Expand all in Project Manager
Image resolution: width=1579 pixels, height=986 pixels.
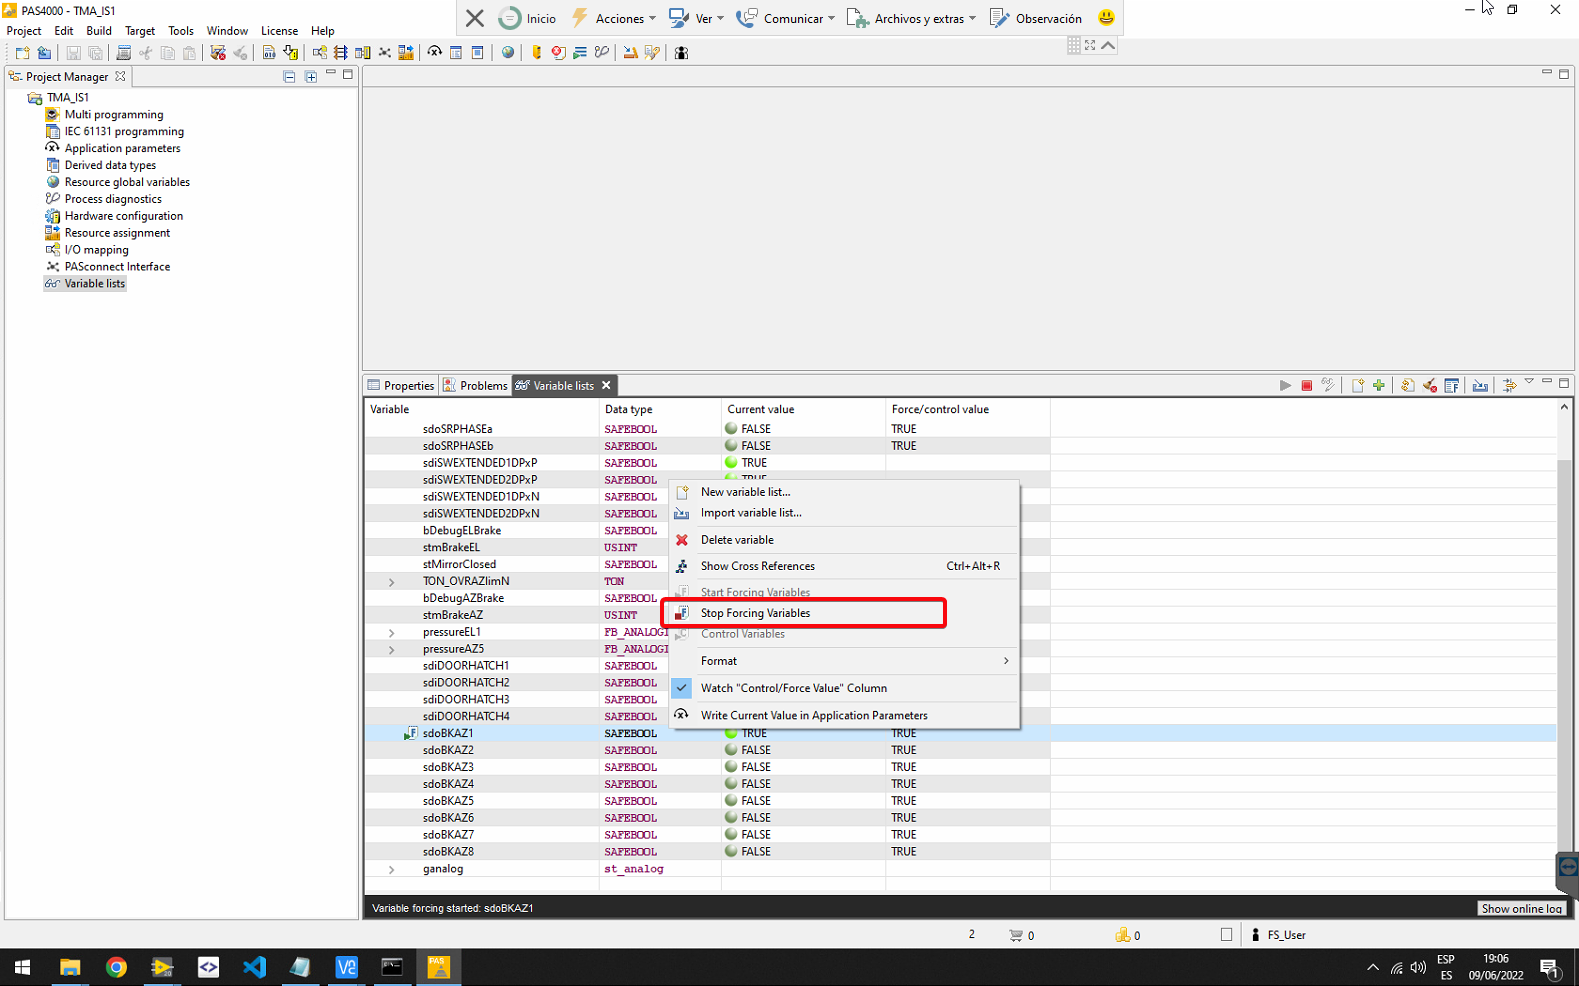pos(311,76)
